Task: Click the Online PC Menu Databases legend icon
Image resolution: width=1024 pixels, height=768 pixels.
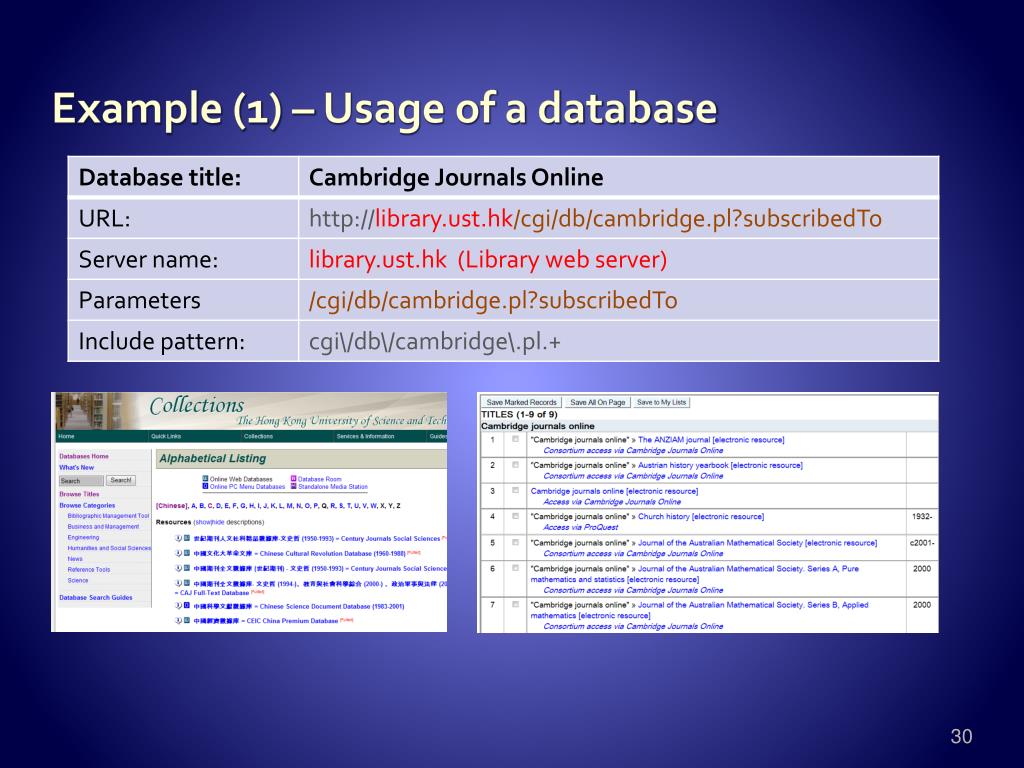Action: point(205,487)
